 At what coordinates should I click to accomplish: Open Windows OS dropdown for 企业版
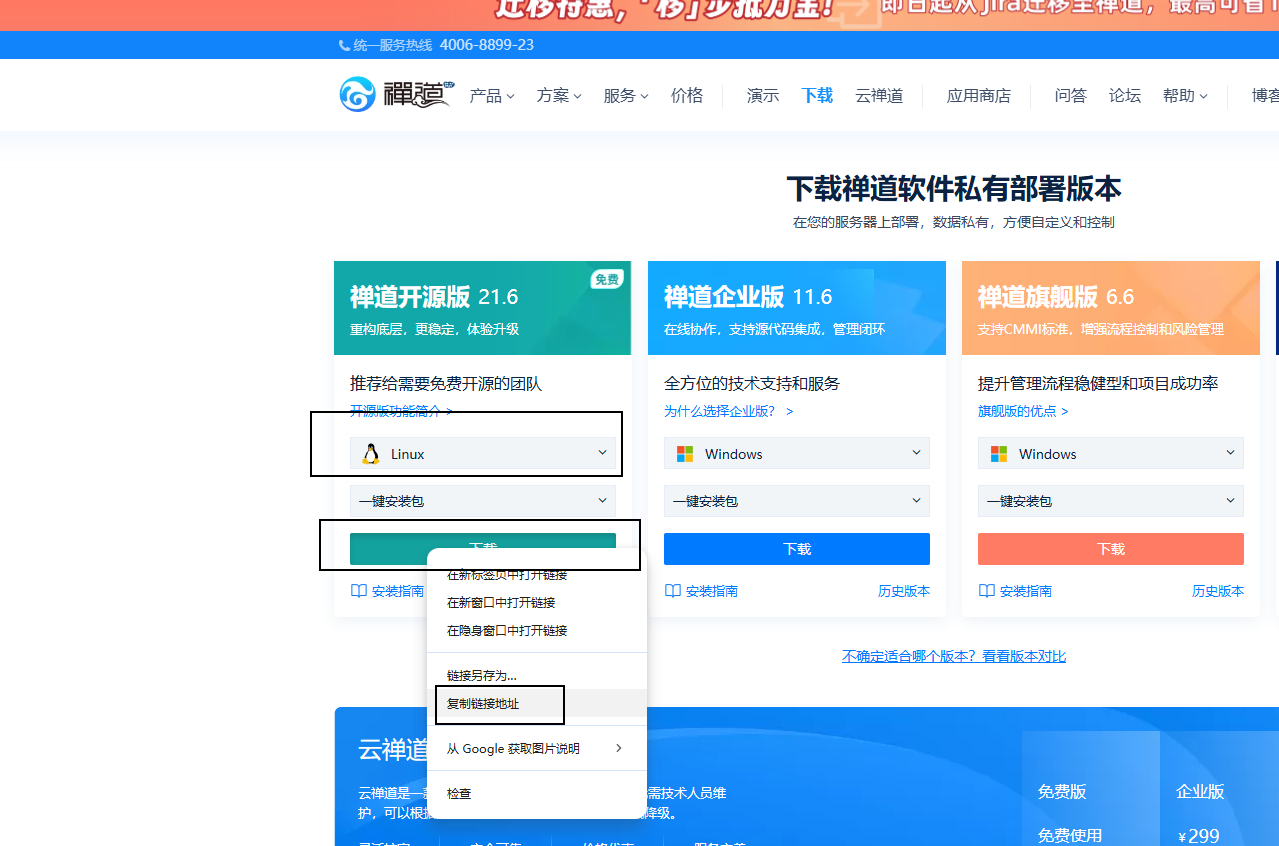797,453
